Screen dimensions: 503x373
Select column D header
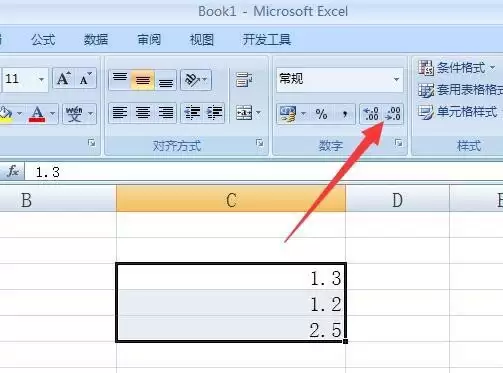click(397, 199)
